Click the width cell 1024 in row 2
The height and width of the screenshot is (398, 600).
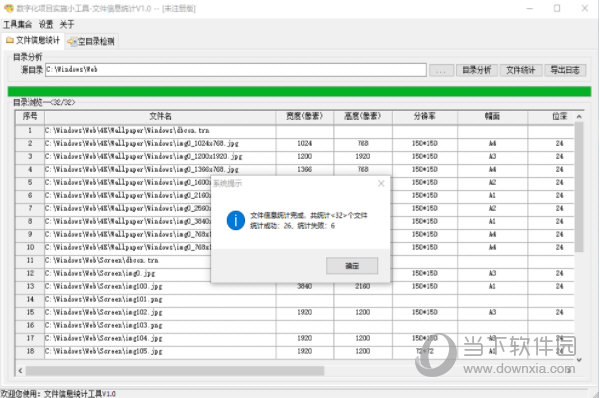click(x=305, y=144)
